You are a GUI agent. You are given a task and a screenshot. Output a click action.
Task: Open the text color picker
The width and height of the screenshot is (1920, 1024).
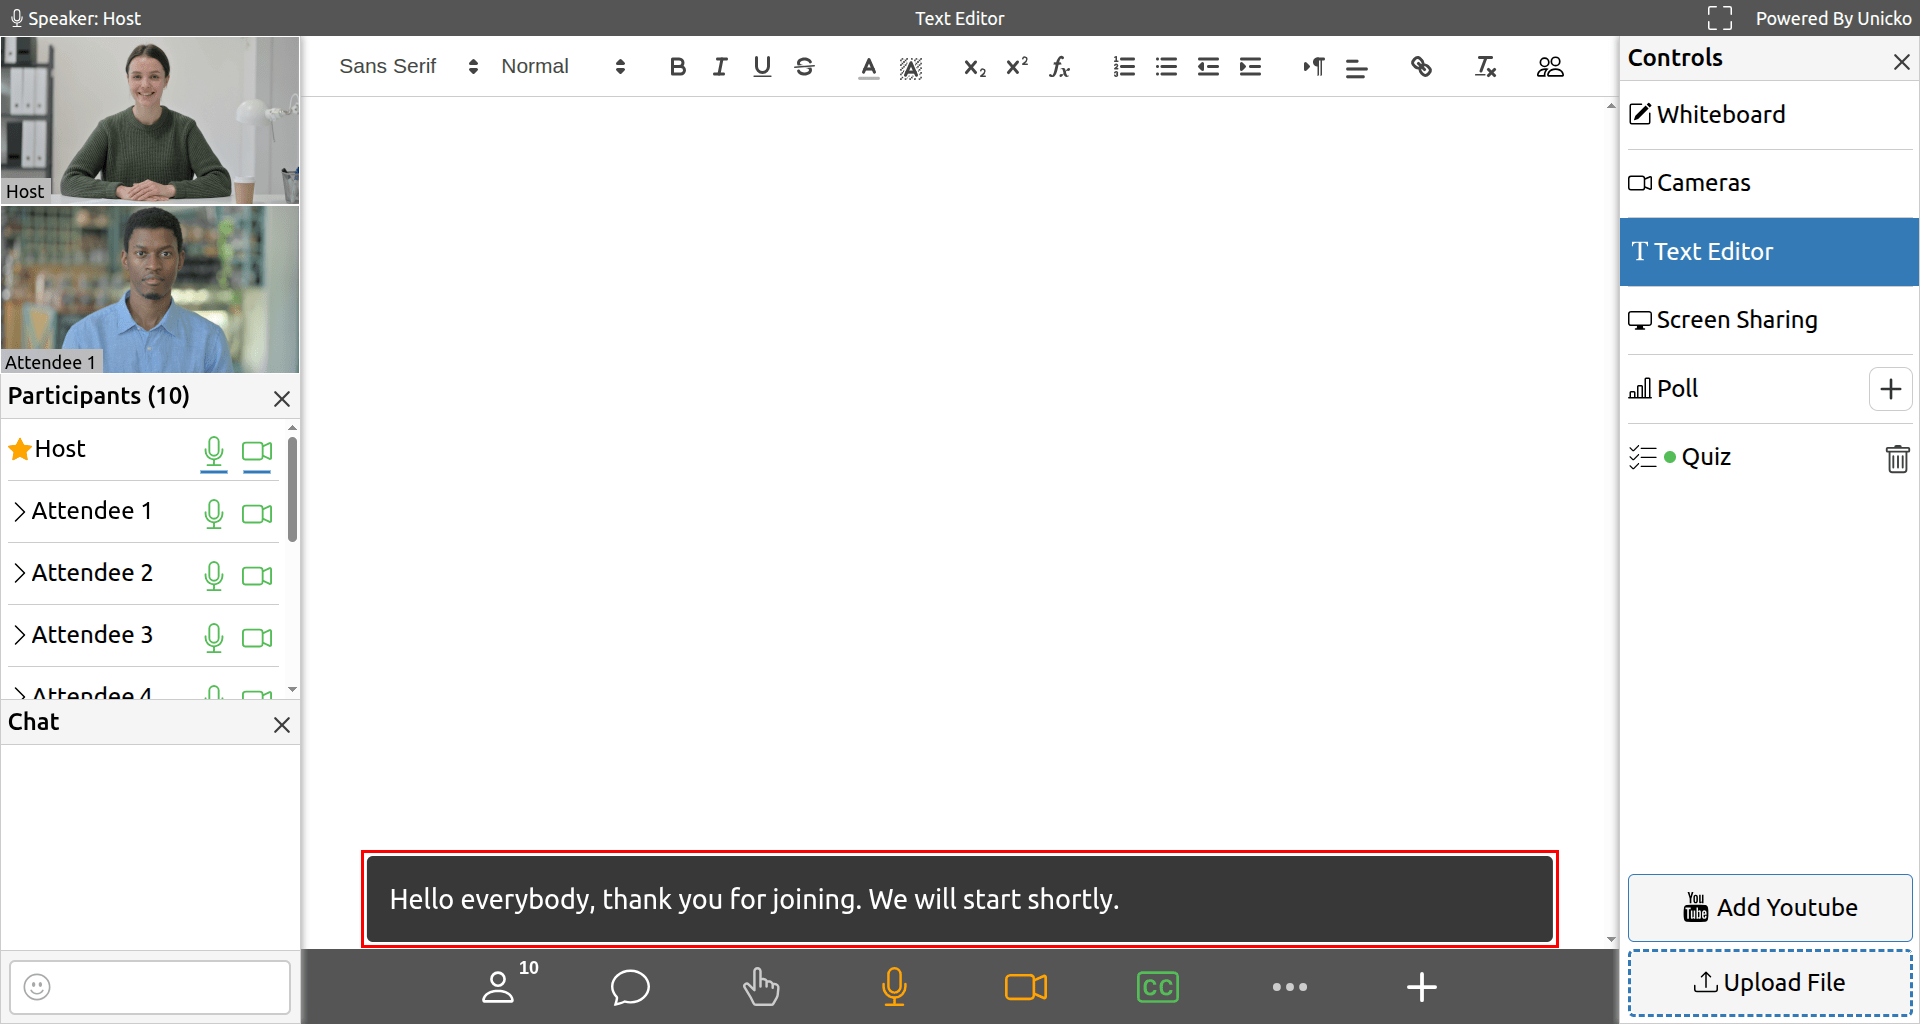click(869, 67)
